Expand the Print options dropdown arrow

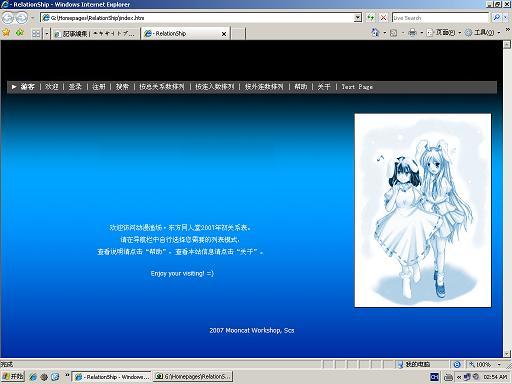tap(422, 33)
